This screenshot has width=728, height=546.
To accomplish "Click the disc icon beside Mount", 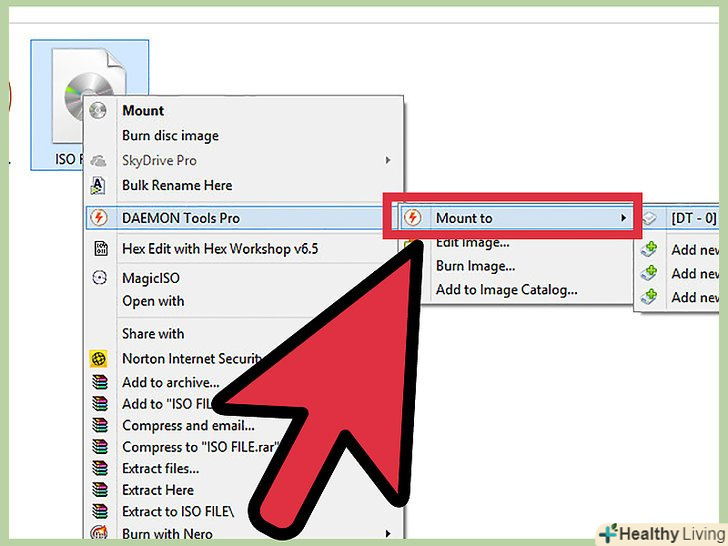I will pos(98,110).
